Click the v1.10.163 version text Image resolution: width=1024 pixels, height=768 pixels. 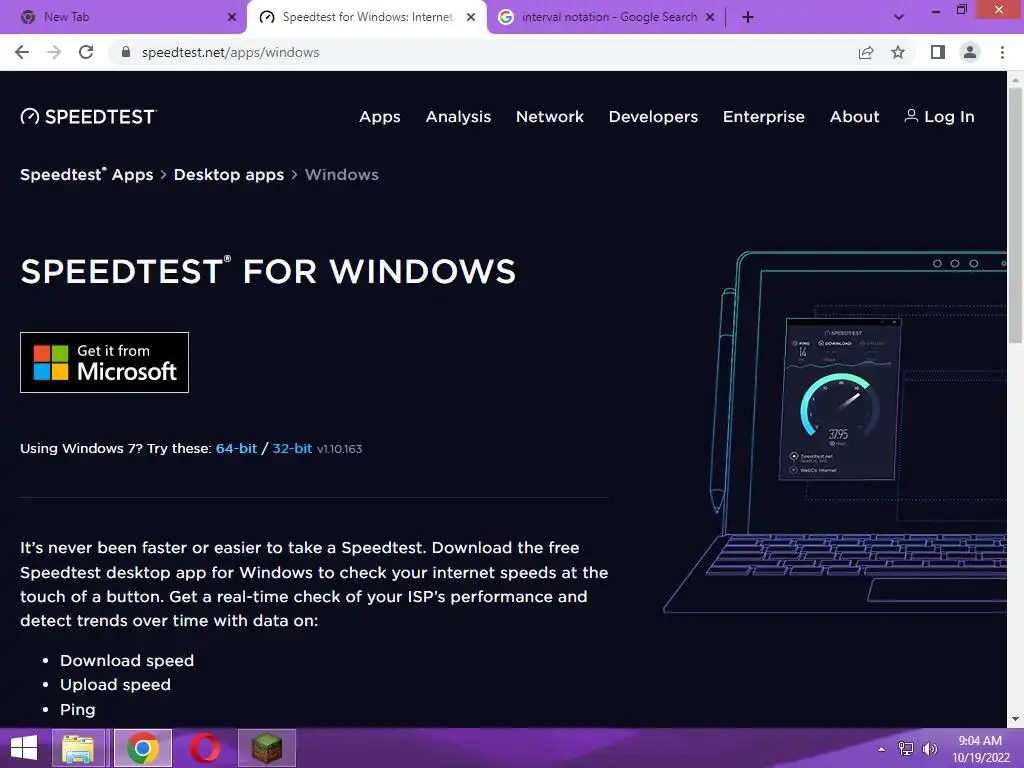pos(339,449)
